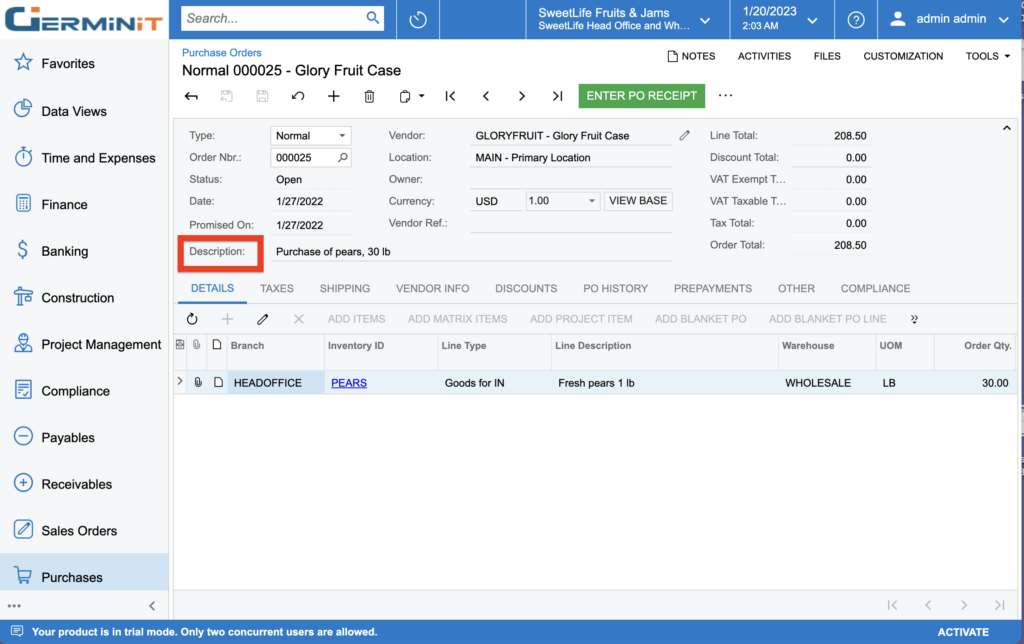The image size is (1024, 644).
Task: Open the recent history clock icon
Action: pos(418,19)
